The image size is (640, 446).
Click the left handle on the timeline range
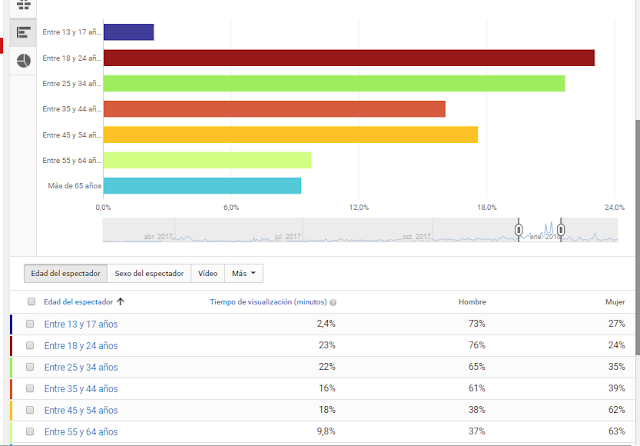[519, 231]
